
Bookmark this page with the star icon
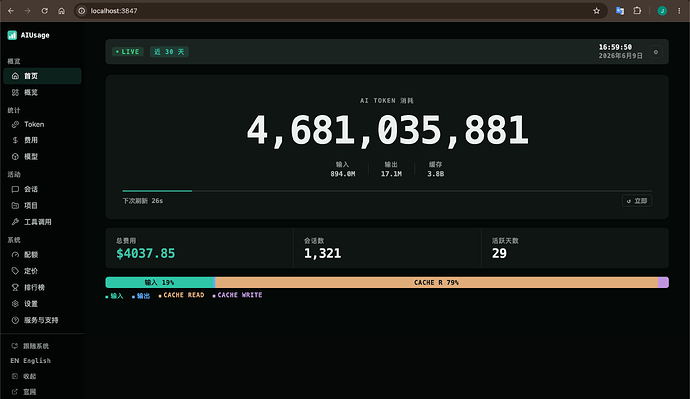tap(596, 11)
